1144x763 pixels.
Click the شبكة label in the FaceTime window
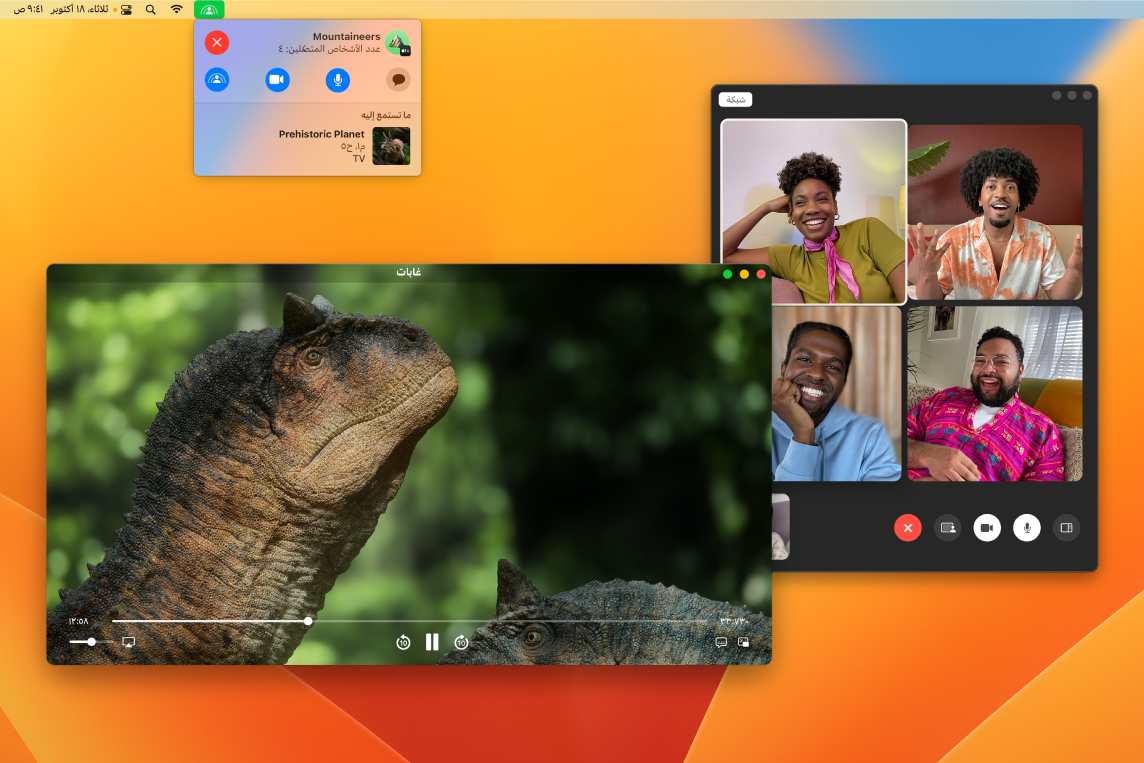point(735,98)
